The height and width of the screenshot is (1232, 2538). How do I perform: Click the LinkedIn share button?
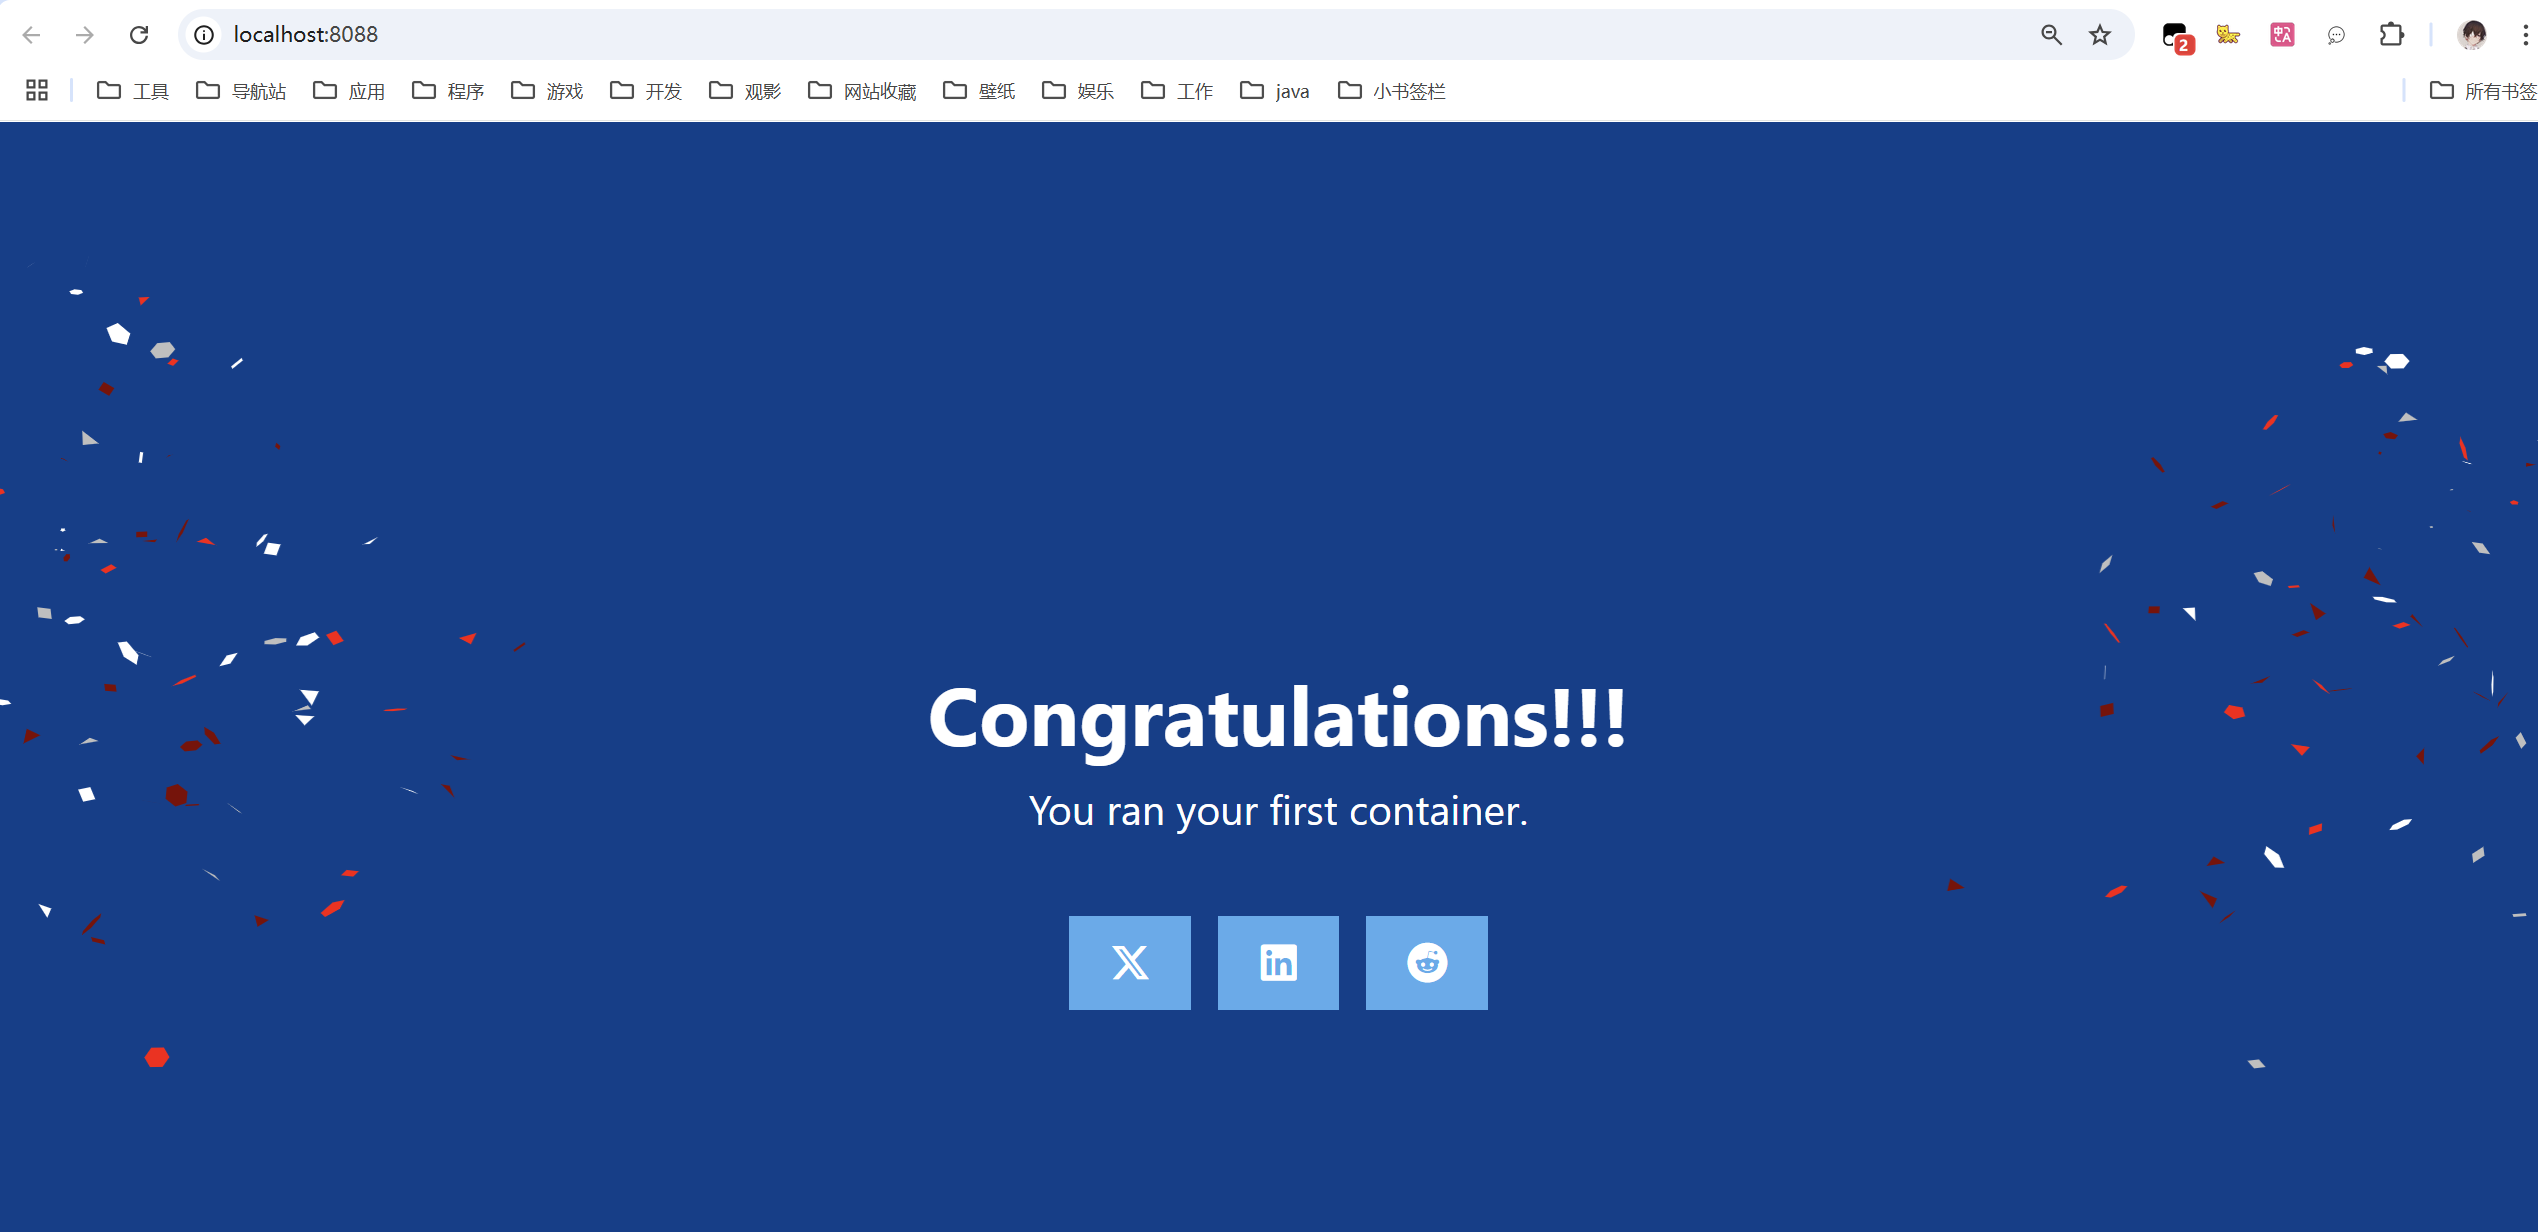click(1277, 962)
